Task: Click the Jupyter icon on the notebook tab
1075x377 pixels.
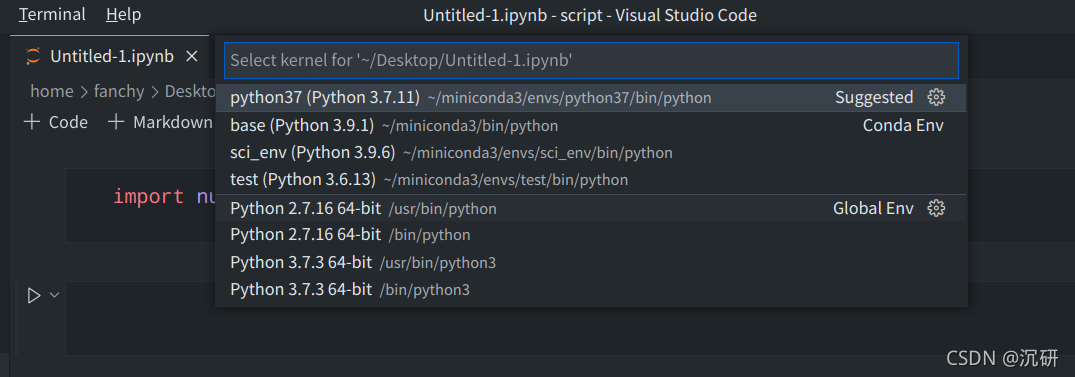Action: (x=33, y=56)
